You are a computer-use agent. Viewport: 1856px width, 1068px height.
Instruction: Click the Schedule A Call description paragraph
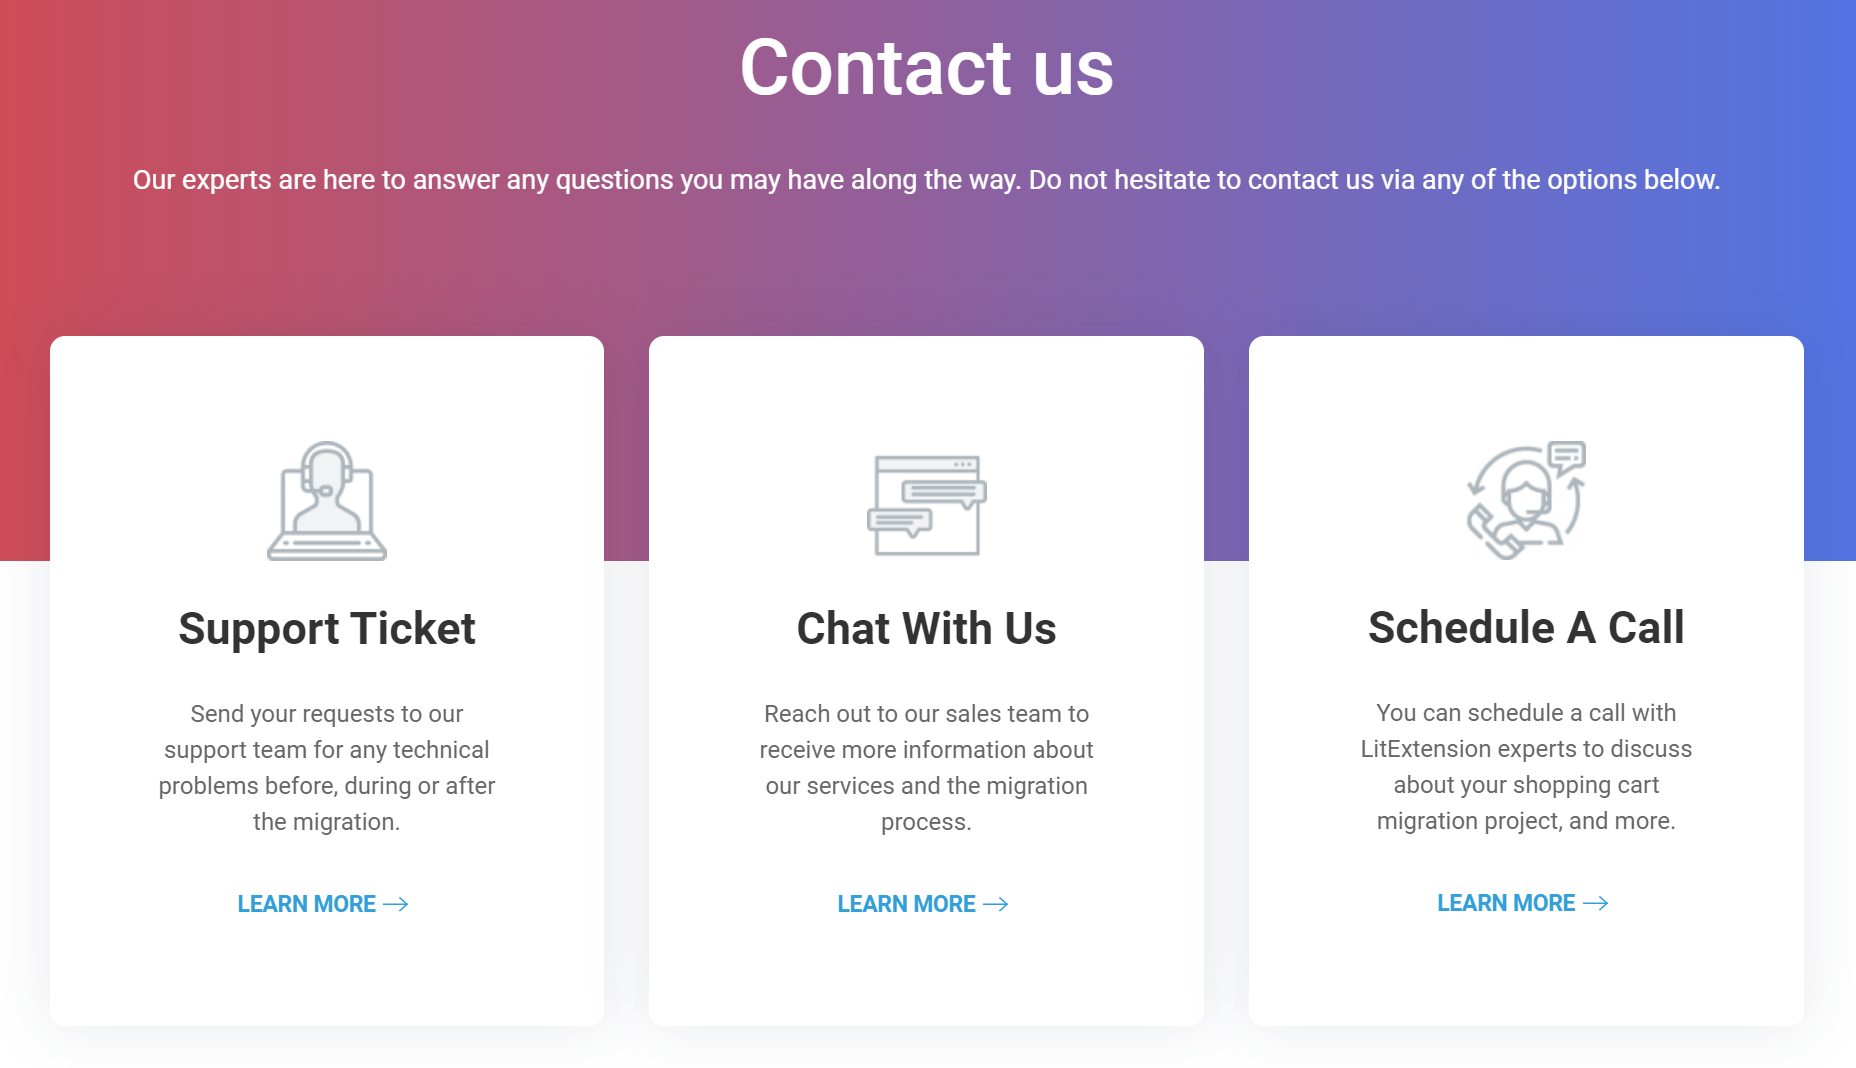(1526, 767)
